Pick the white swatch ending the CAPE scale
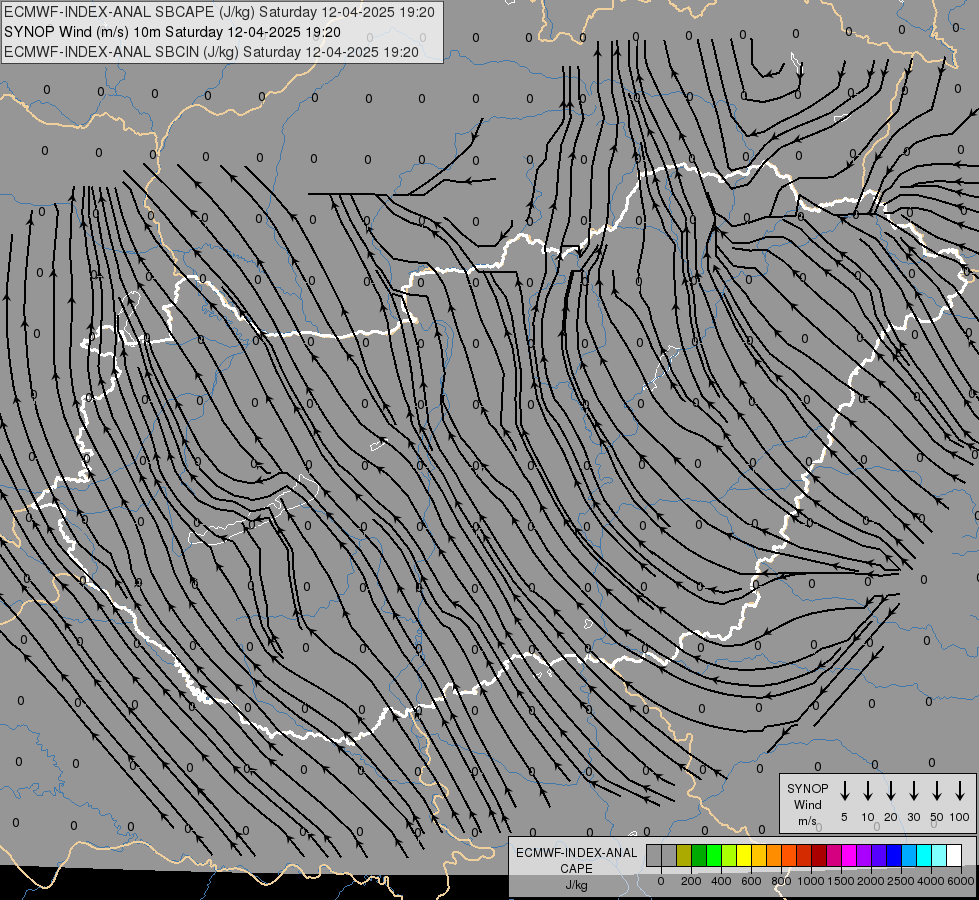The width and height of the screenshot is (979, 900). 954,855
